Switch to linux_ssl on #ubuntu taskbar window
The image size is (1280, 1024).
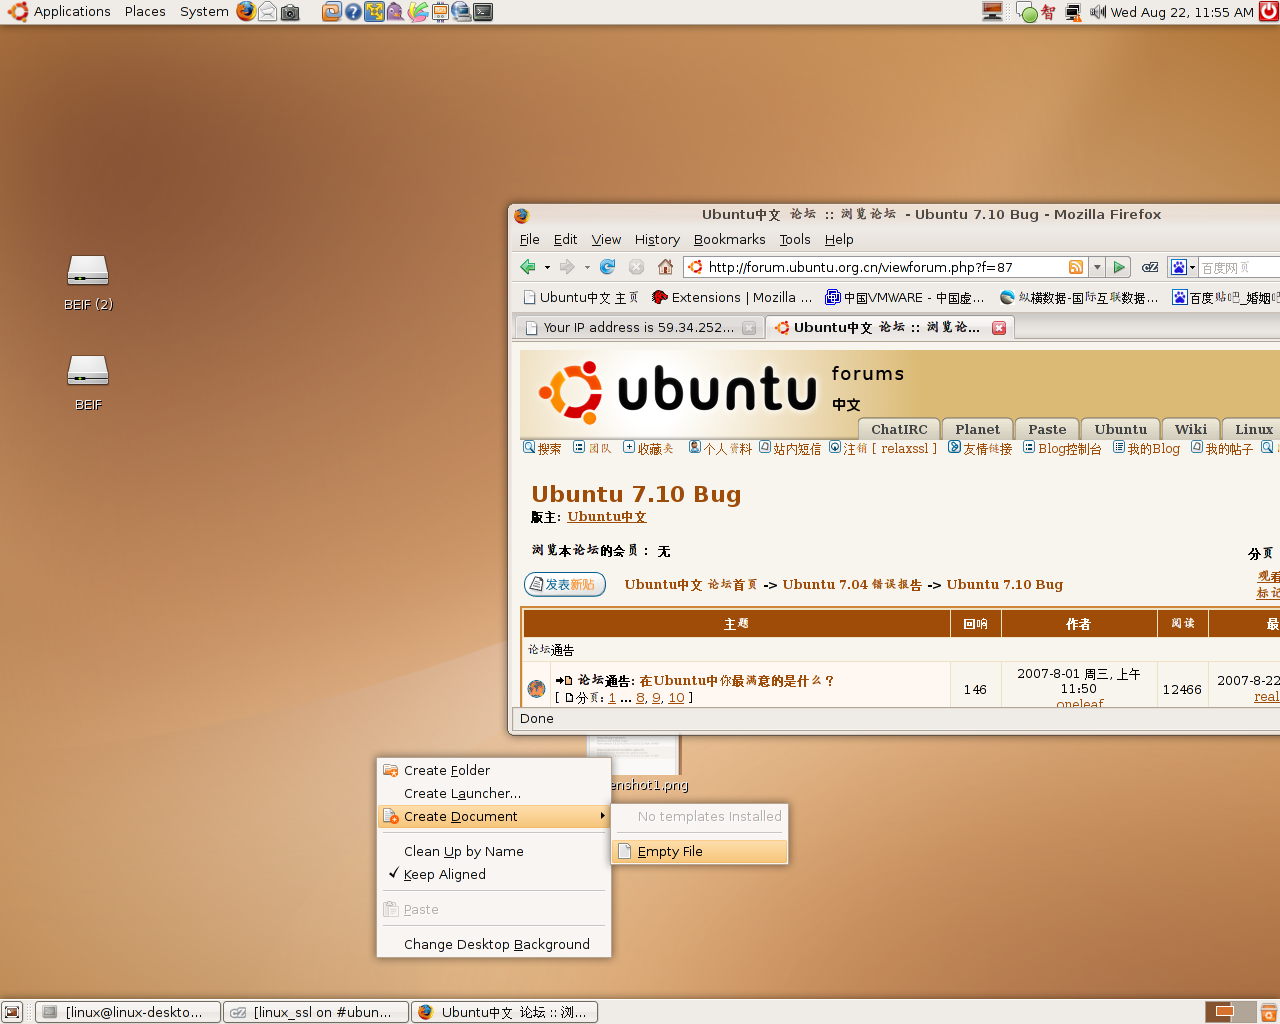[316, 1012]
